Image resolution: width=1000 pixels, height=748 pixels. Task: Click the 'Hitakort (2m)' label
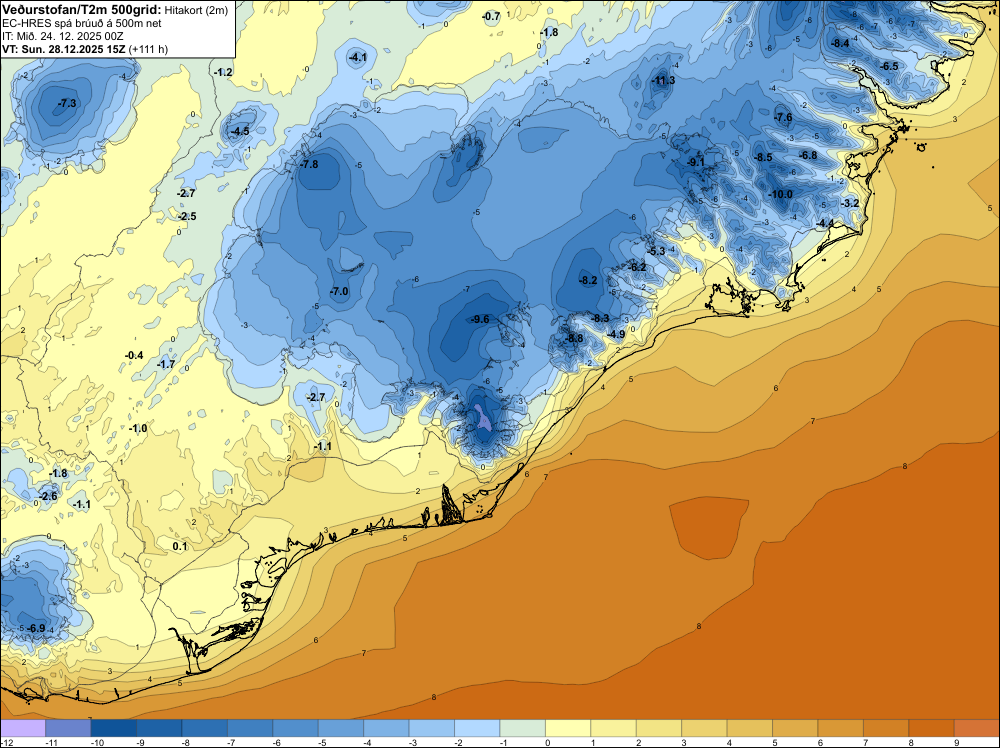(196, 10)
